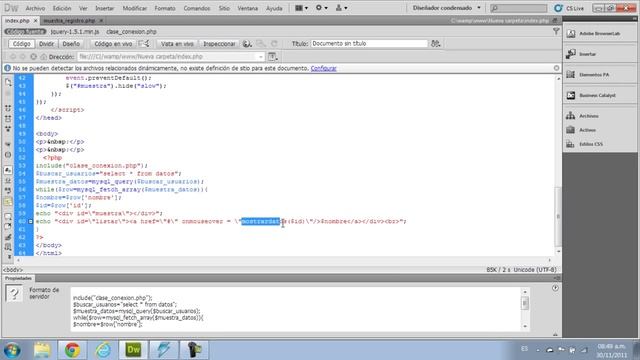This screenshot has height=360, width=640.
Task: Click the search field in top bar
Action: tap(518, 8)
